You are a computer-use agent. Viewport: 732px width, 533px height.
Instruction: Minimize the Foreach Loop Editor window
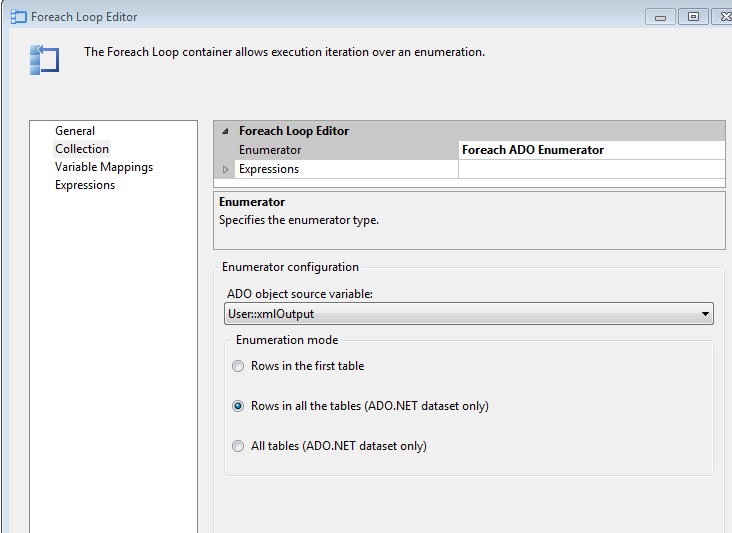coord(660,17)
